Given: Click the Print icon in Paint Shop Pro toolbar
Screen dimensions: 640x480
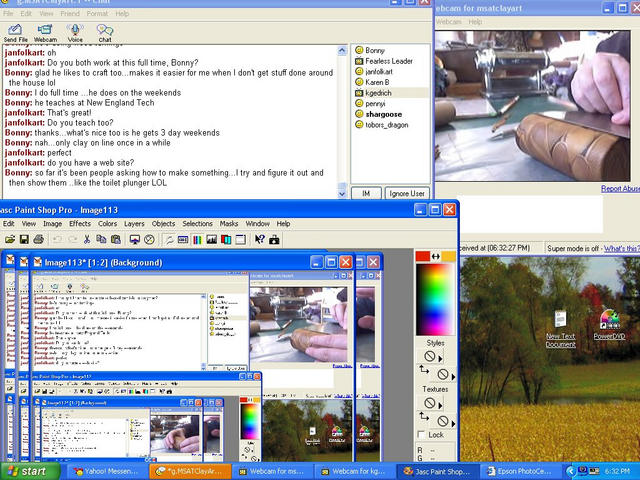Looking at the screenshot, I should tap(38, 239).
